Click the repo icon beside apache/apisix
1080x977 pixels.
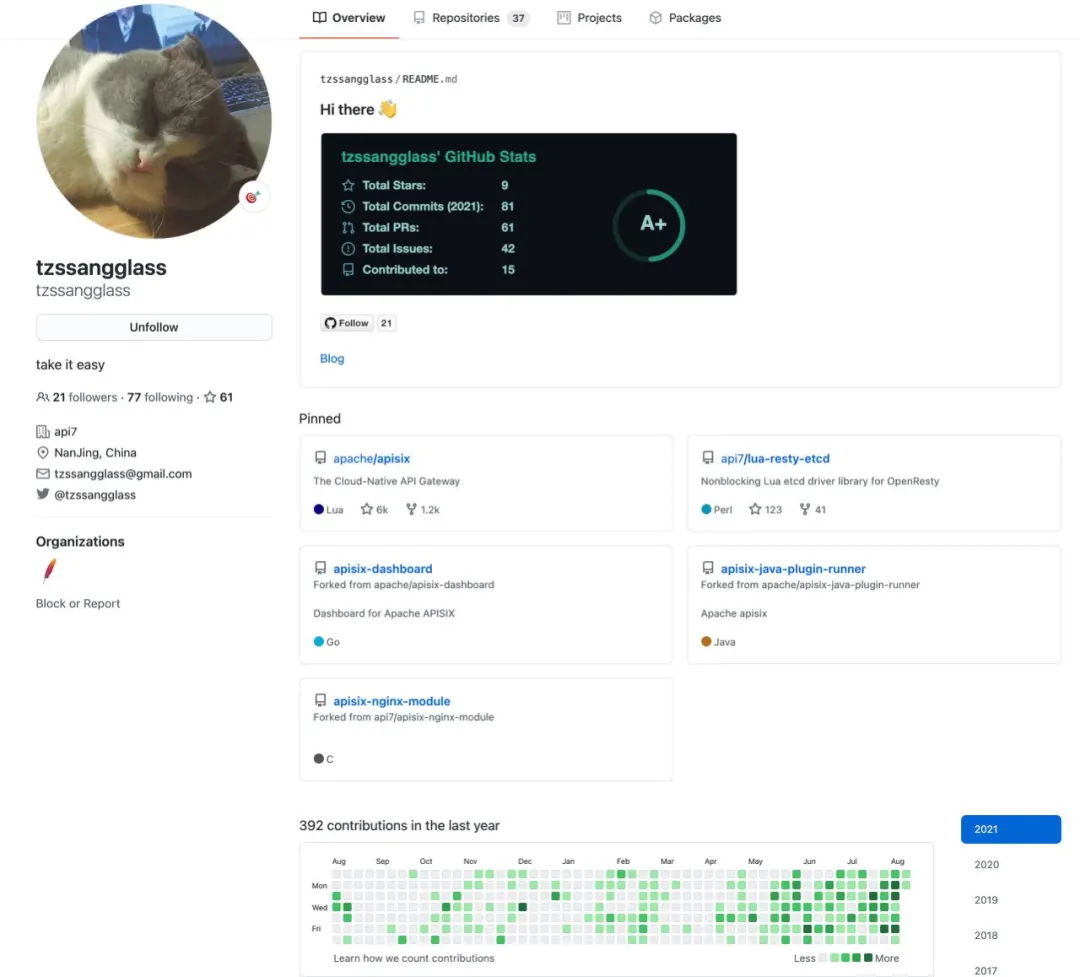[x=320, y=458]
